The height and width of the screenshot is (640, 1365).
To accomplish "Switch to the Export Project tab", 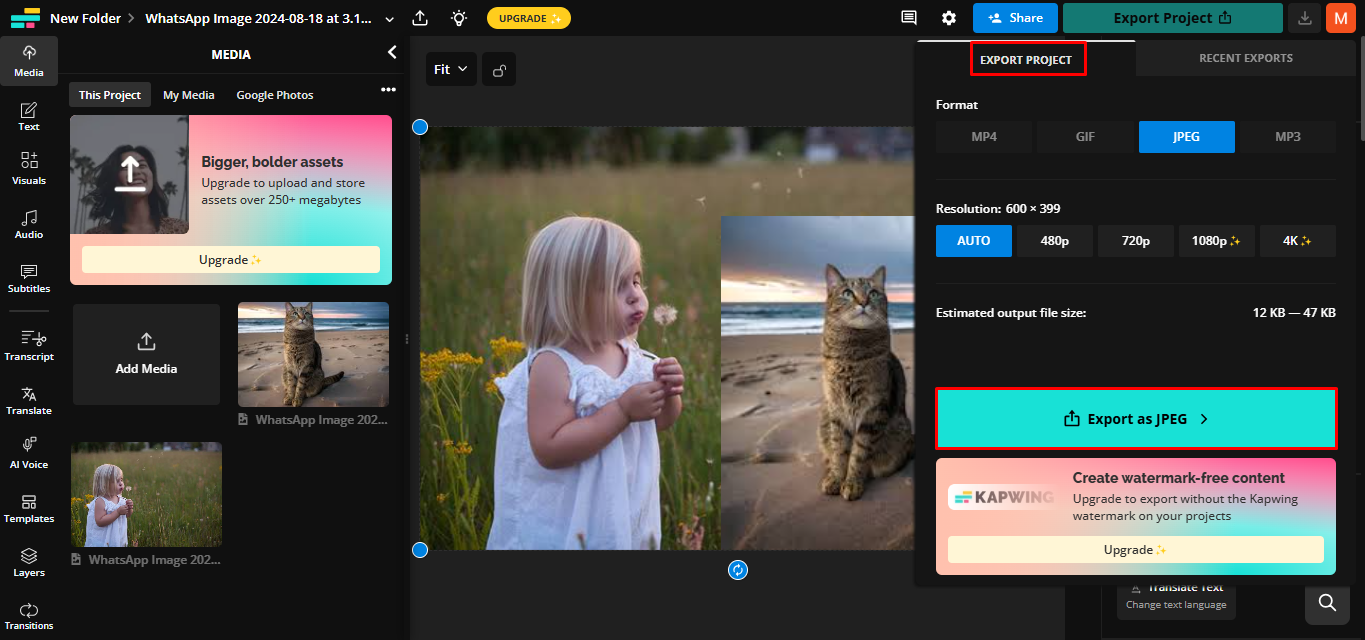I will coord(1026,60).
